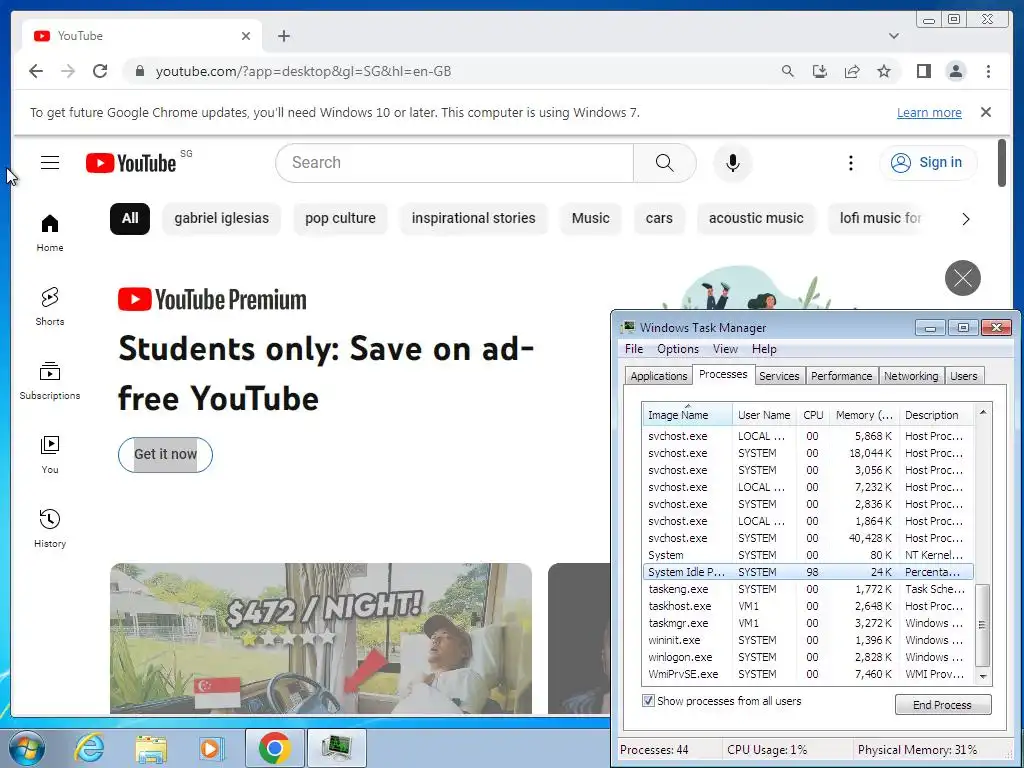Go to Home in sidebar

(x=50, y=233)
